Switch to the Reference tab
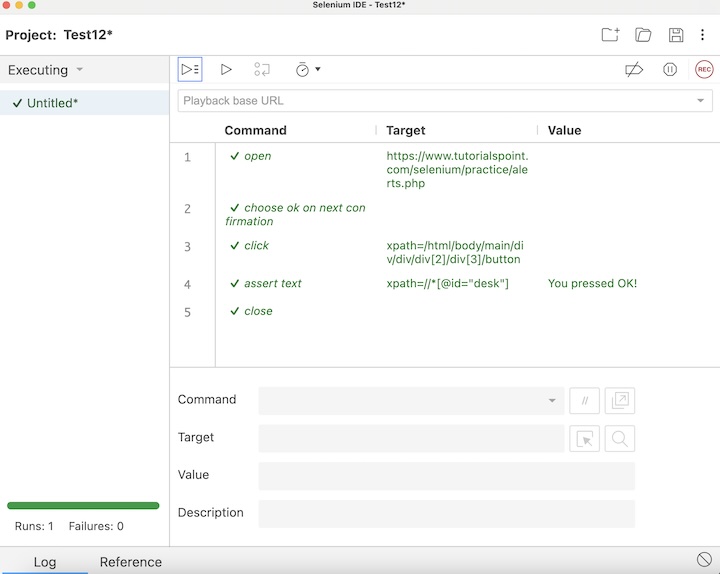The image size is (720, 574). tap(130, 562)
